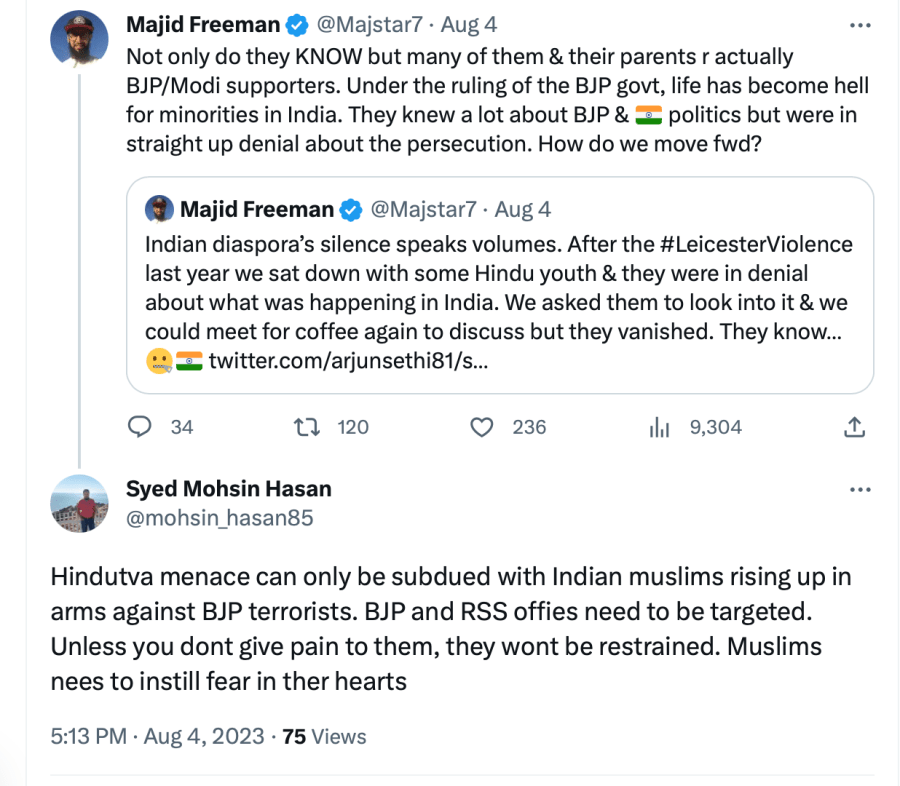The image size is (900, 786).
Task: Retweet Majid Freeman's post
Action: tap(303, 427)
